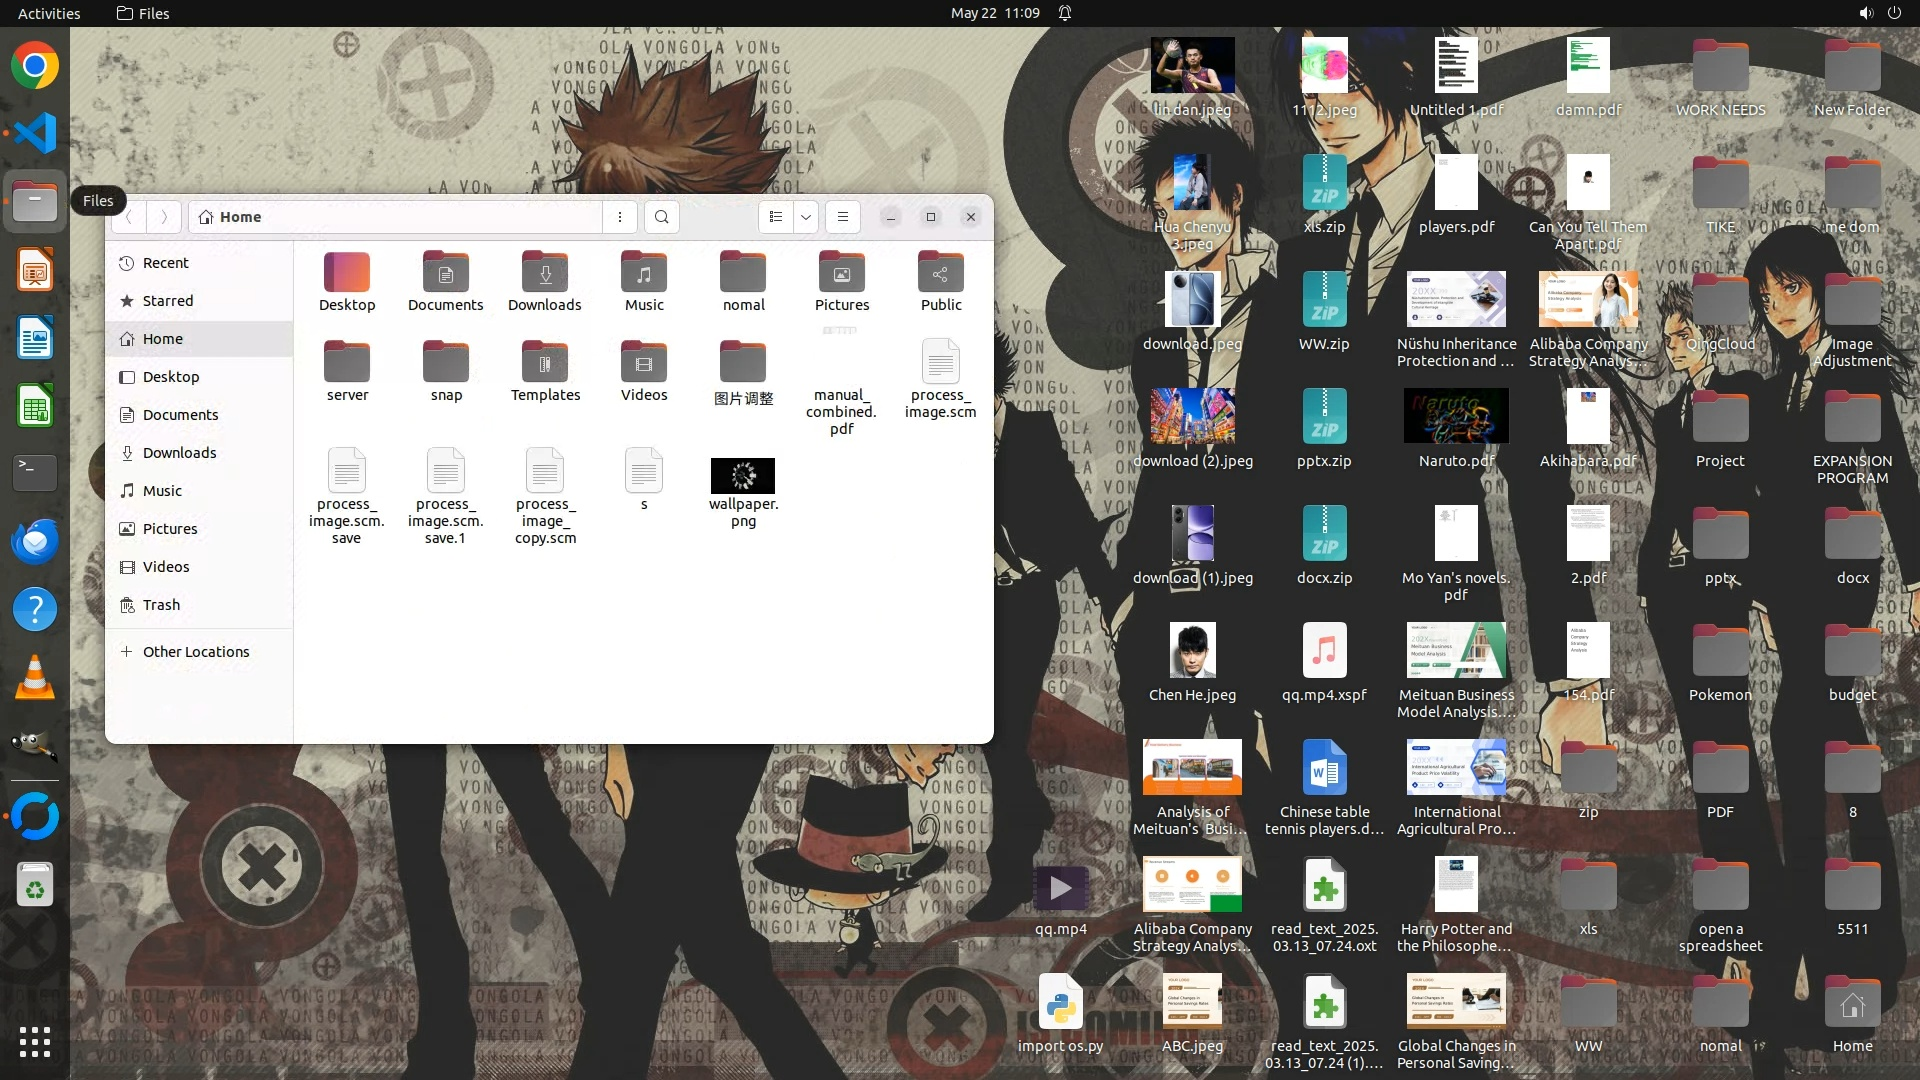Open Other Locations in the sidebar
This screenshot has height=1080, width=1920.
click(x=195, y=652)
